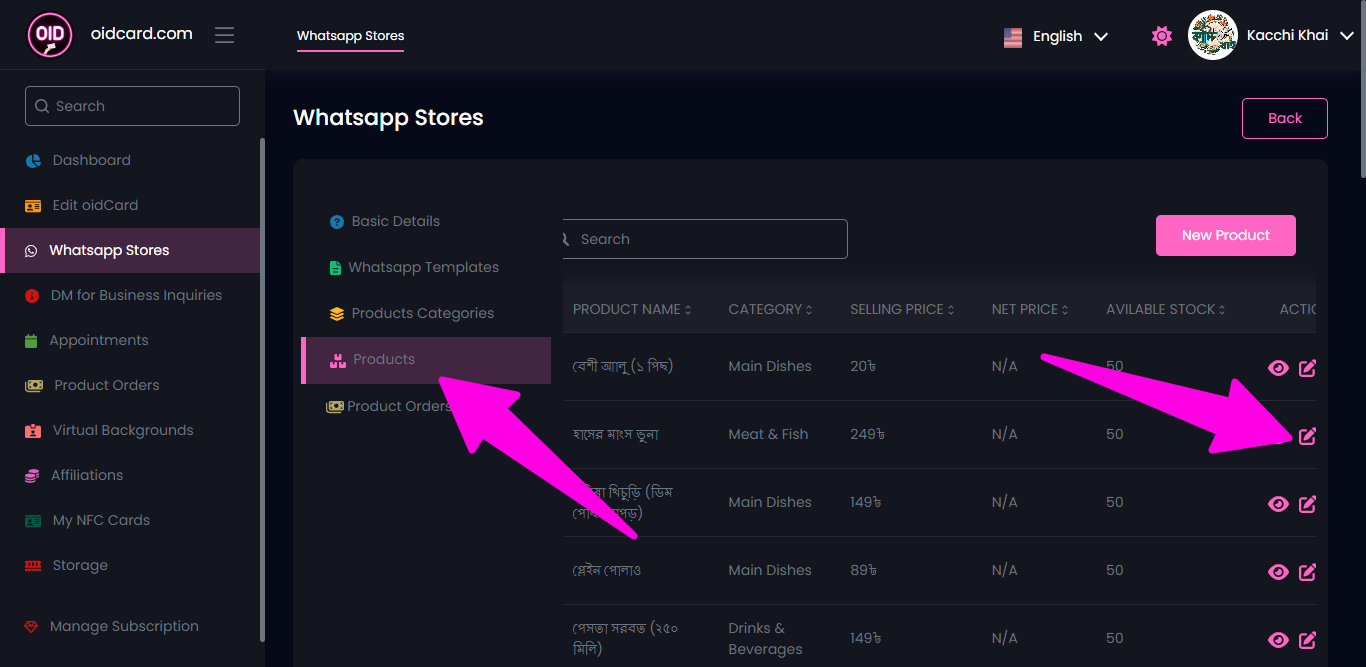Click the Kacchi Khai profile avatar
This screenshot has width=1366, height=667.
1212,36
